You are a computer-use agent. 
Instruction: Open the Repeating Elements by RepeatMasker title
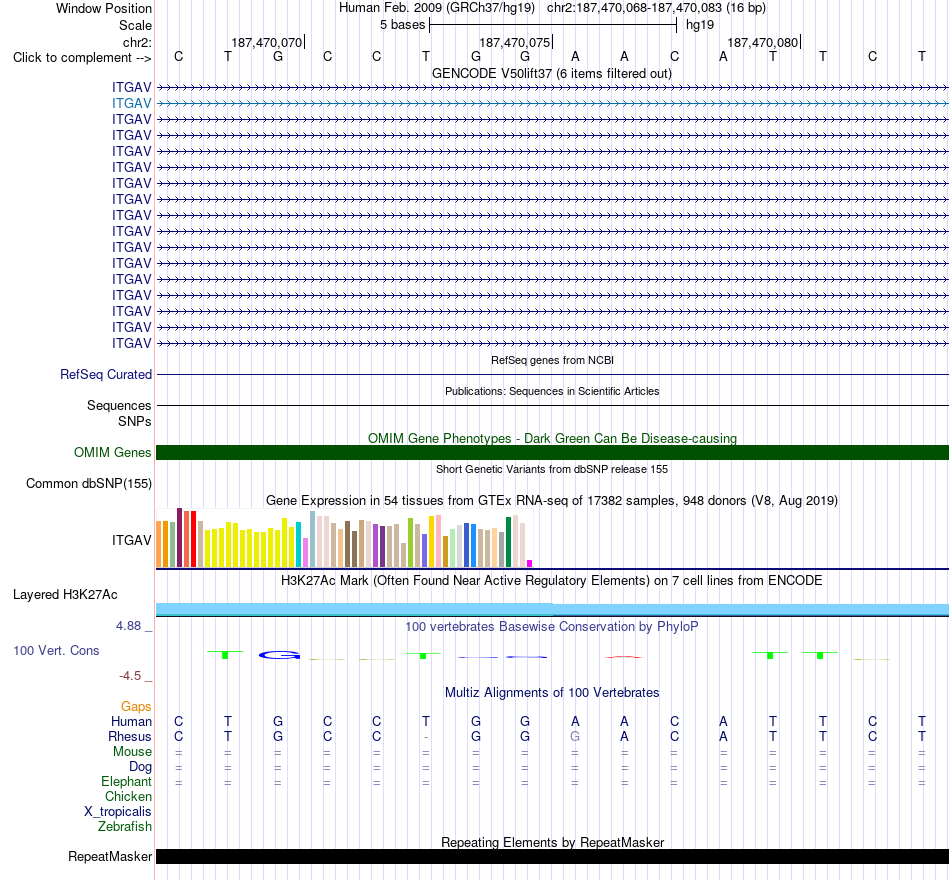[552, 842]
